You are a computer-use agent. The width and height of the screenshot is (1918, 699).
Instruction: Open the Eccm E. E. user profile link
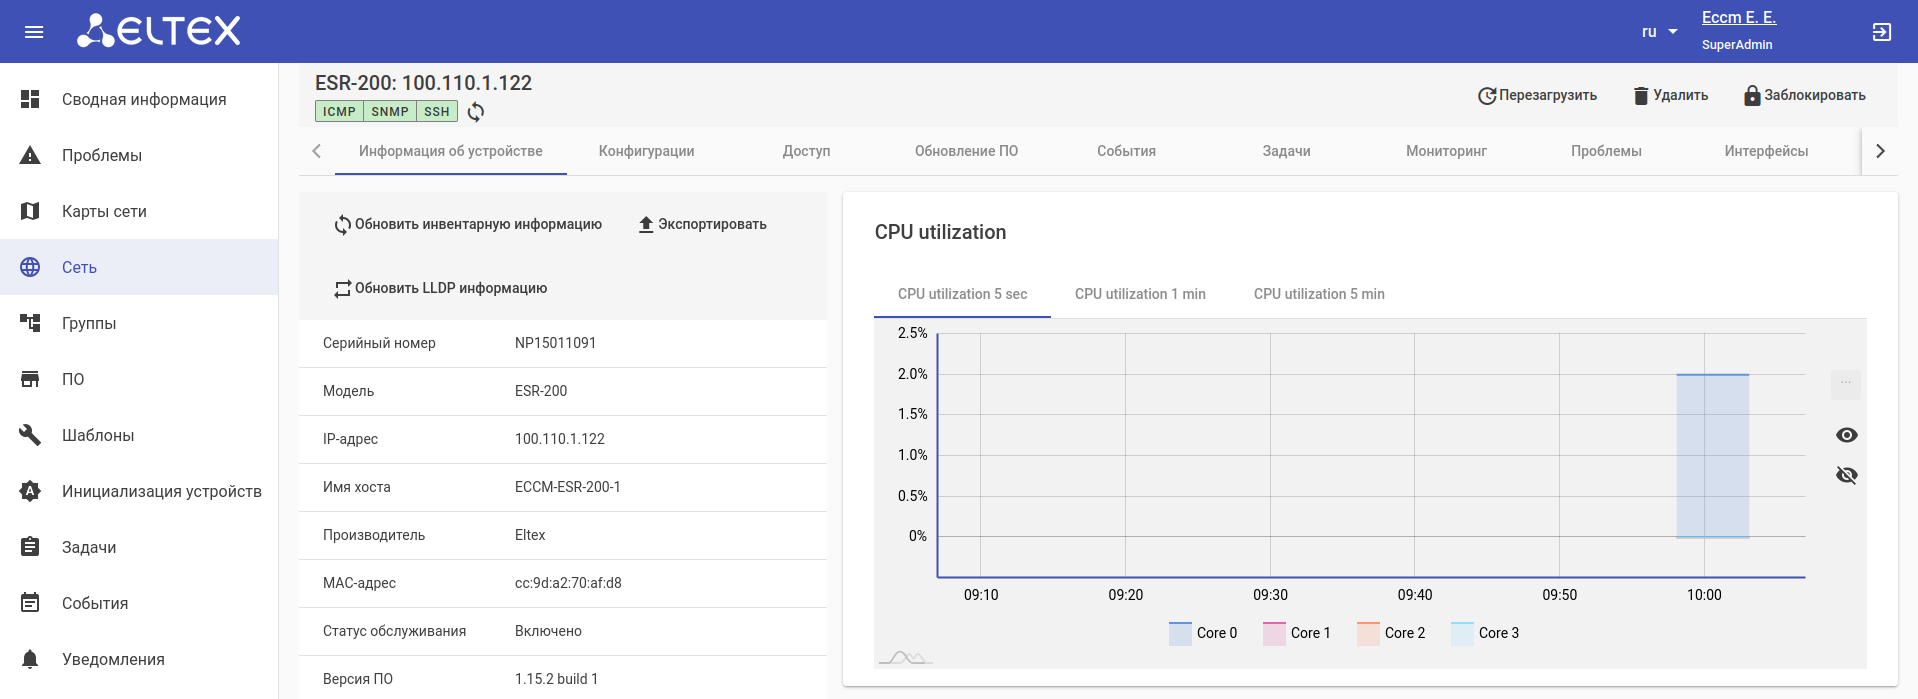1738,18
